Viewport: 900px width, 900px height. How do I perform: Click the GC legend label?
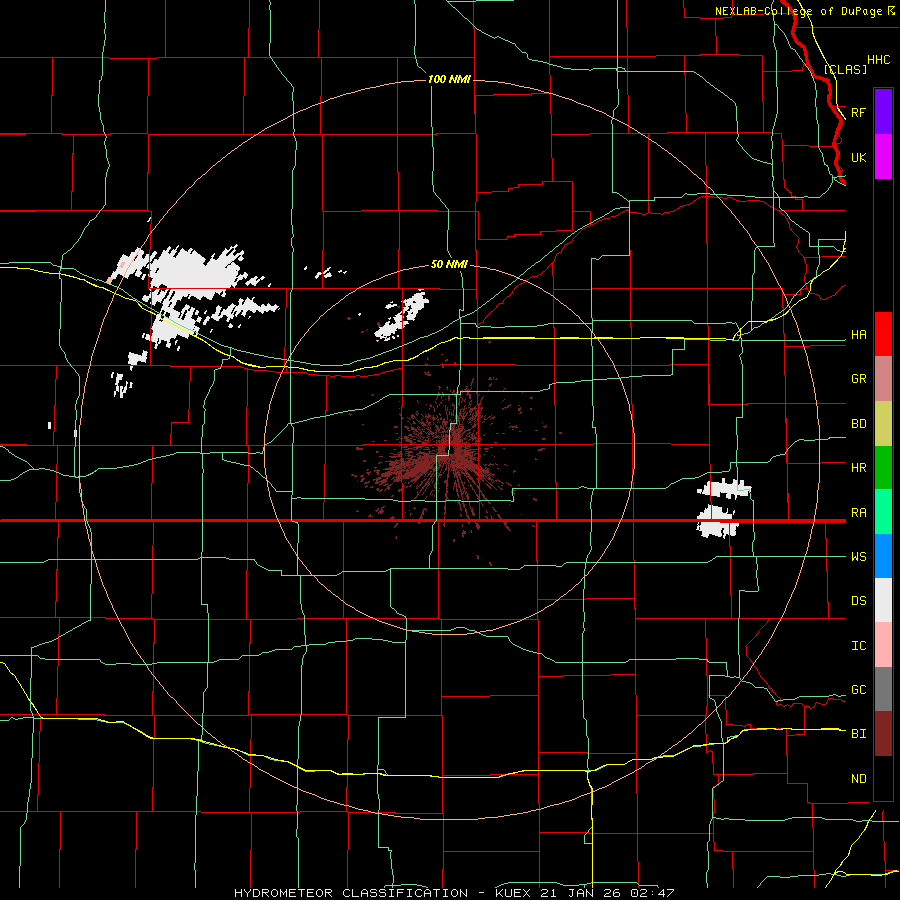[858, 690]
